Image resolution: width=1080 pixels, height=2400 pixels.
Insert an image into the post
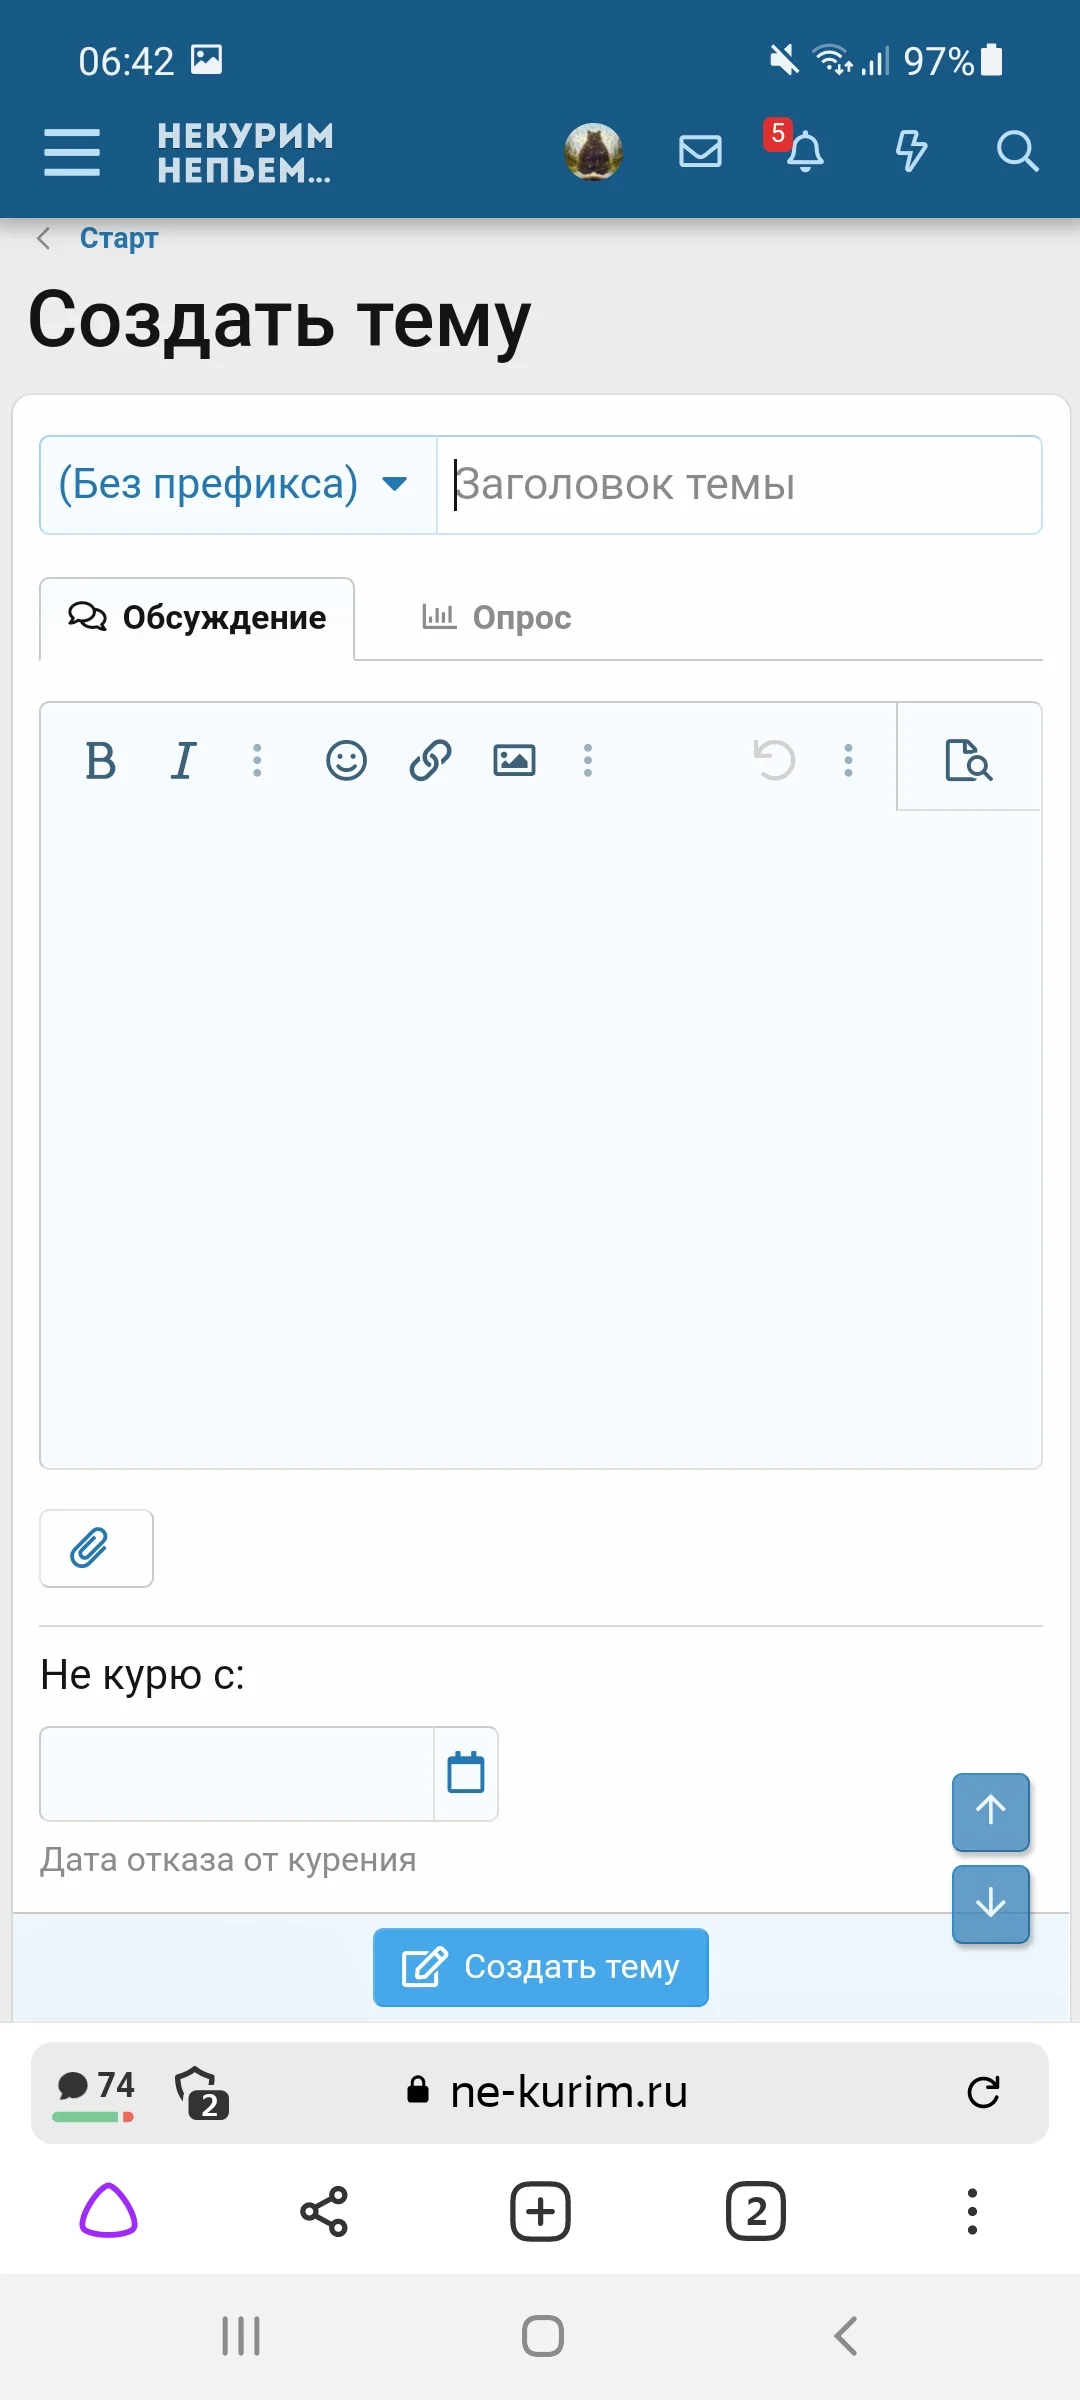[514, 761]
